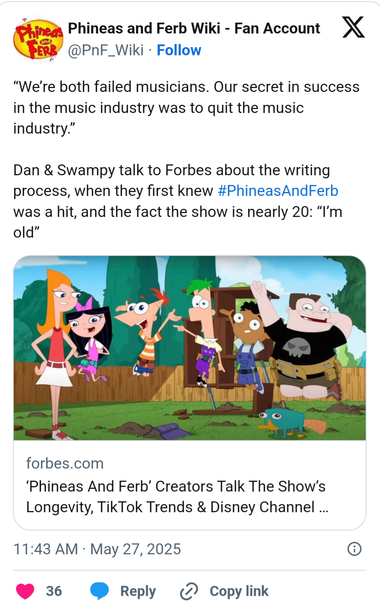Click the @PnF_Wiki handle

106,50
